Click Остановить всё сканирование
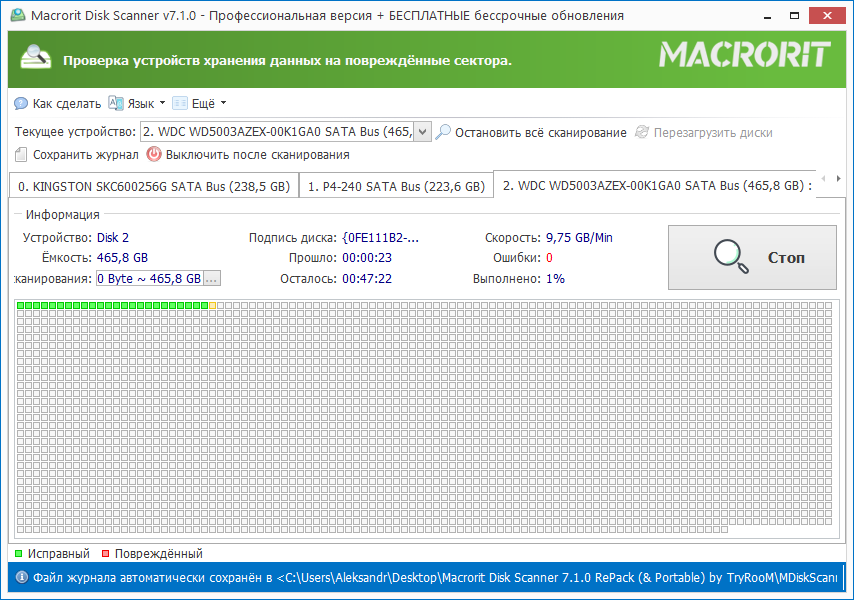The height and width of the screenshot is (600, 854). coord(540,132)
